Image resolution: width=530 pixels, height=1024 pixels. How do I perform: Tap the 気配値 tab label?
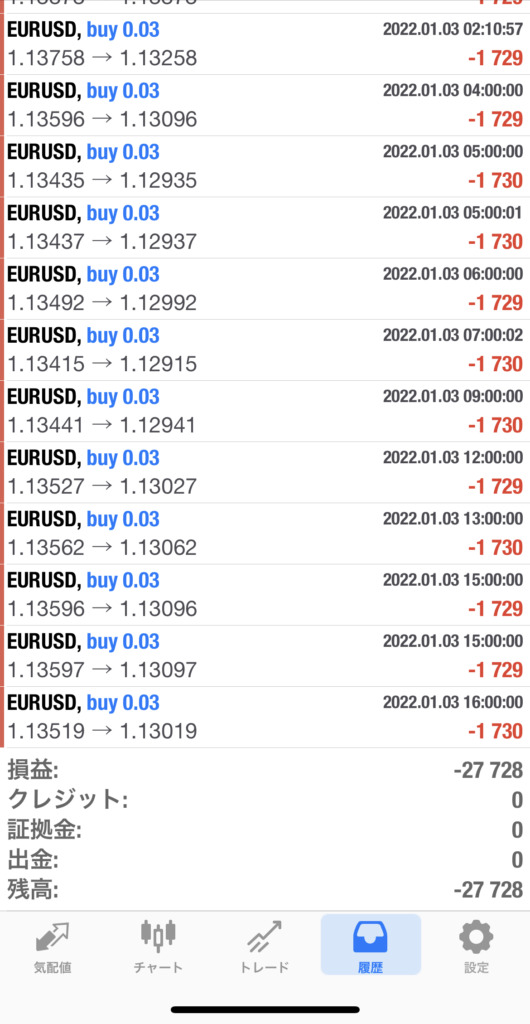(x=53, y=968)
